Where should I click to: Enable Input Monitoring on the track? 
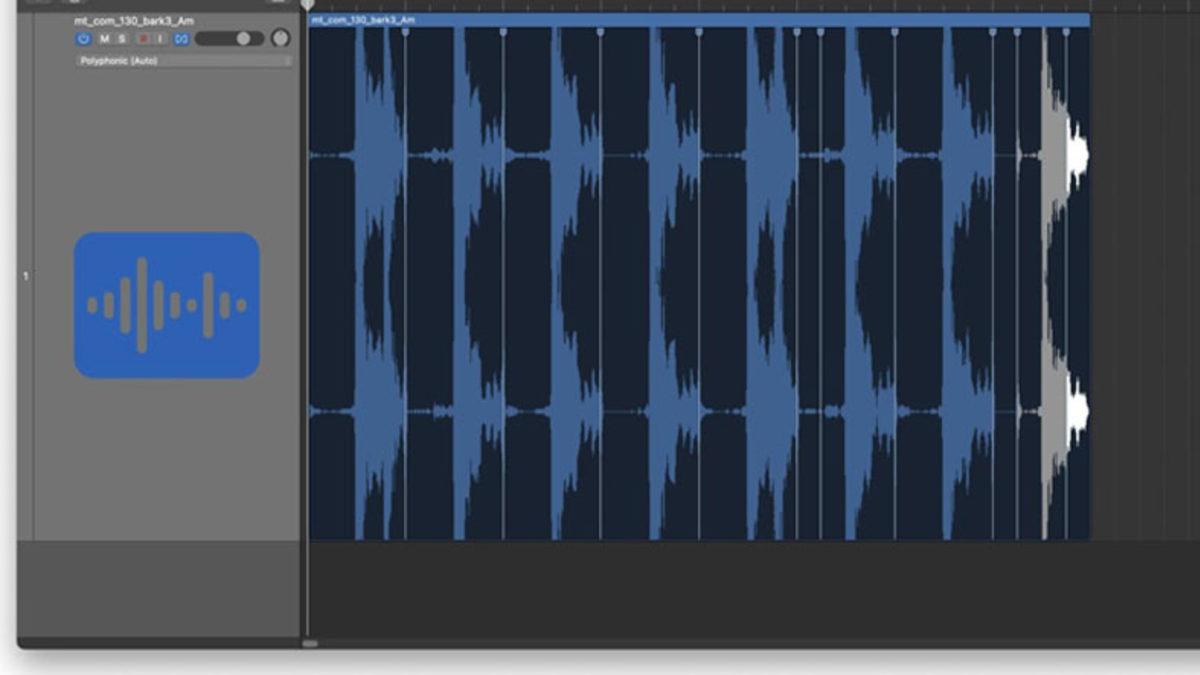pos(160,39)
